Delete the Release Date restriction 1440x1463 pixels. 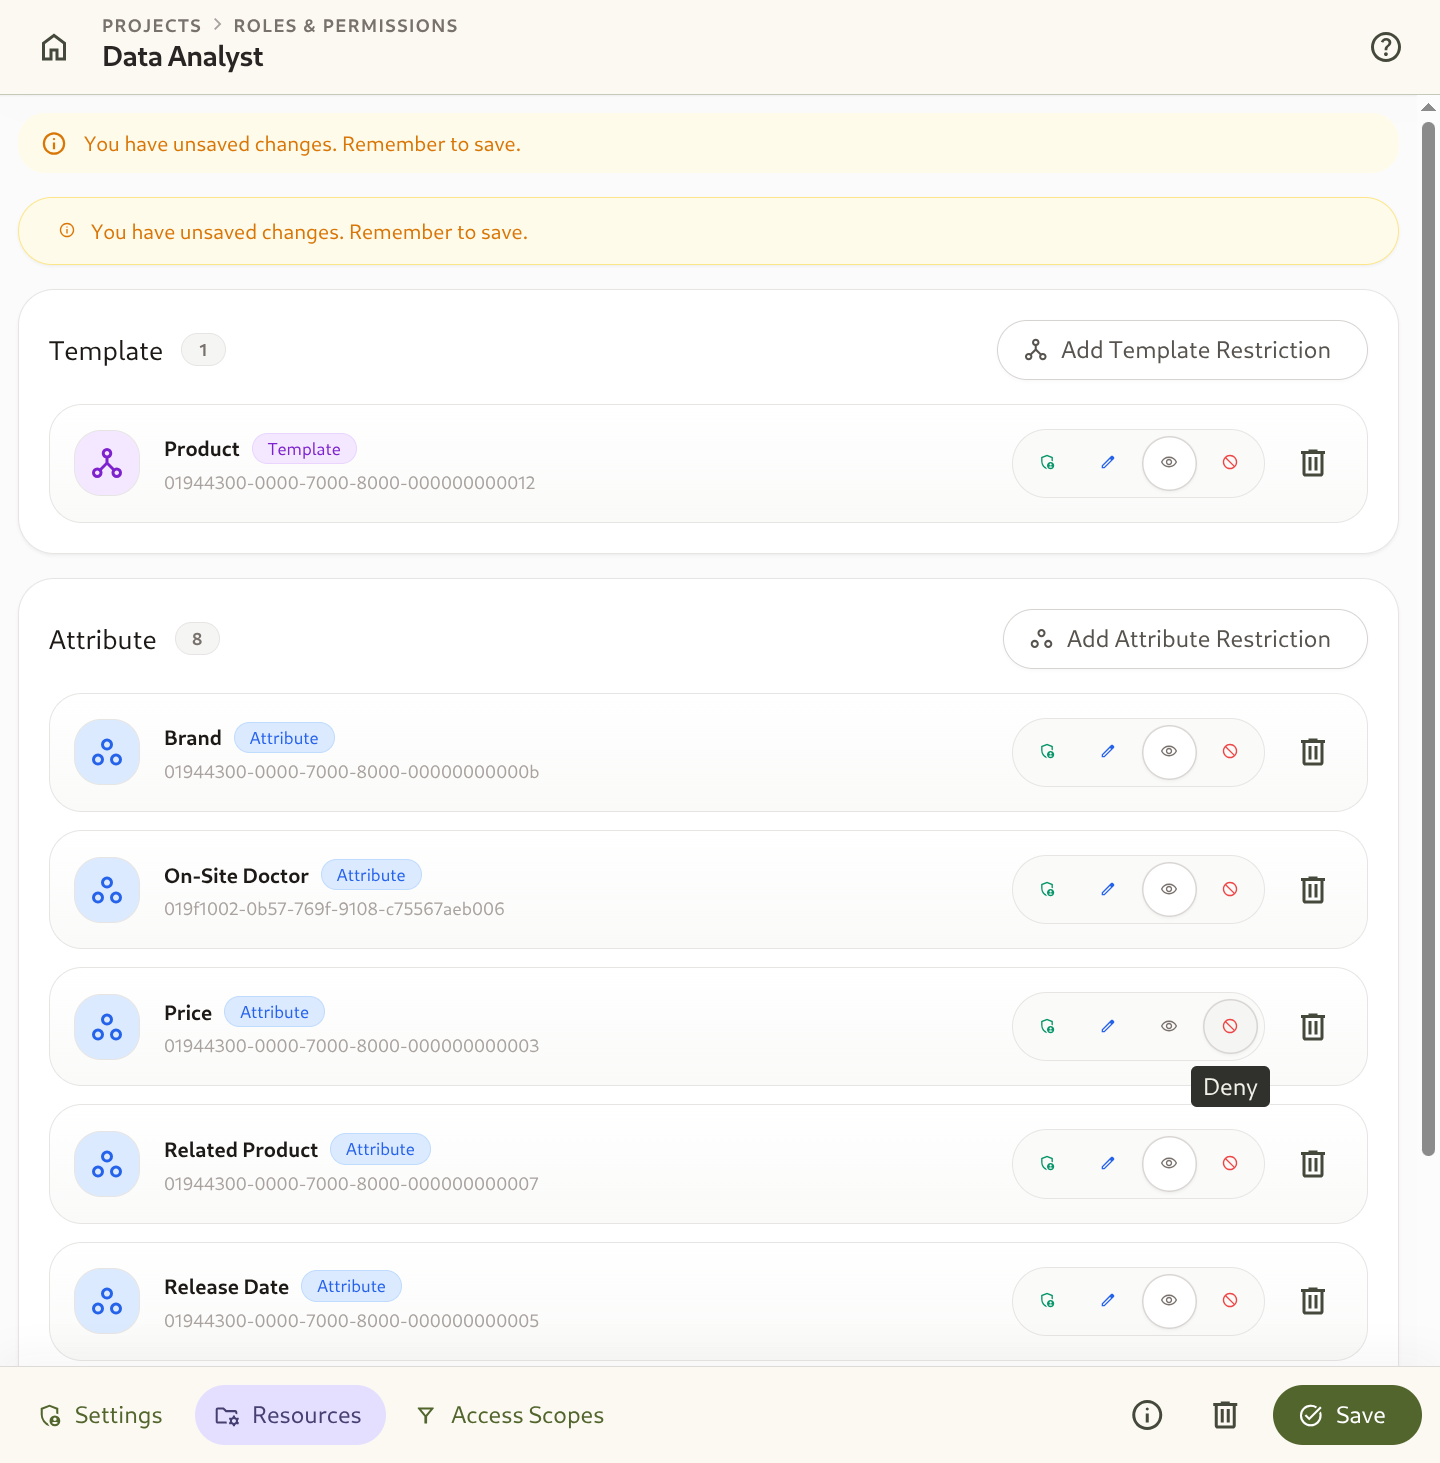tap(1312, 1300)
